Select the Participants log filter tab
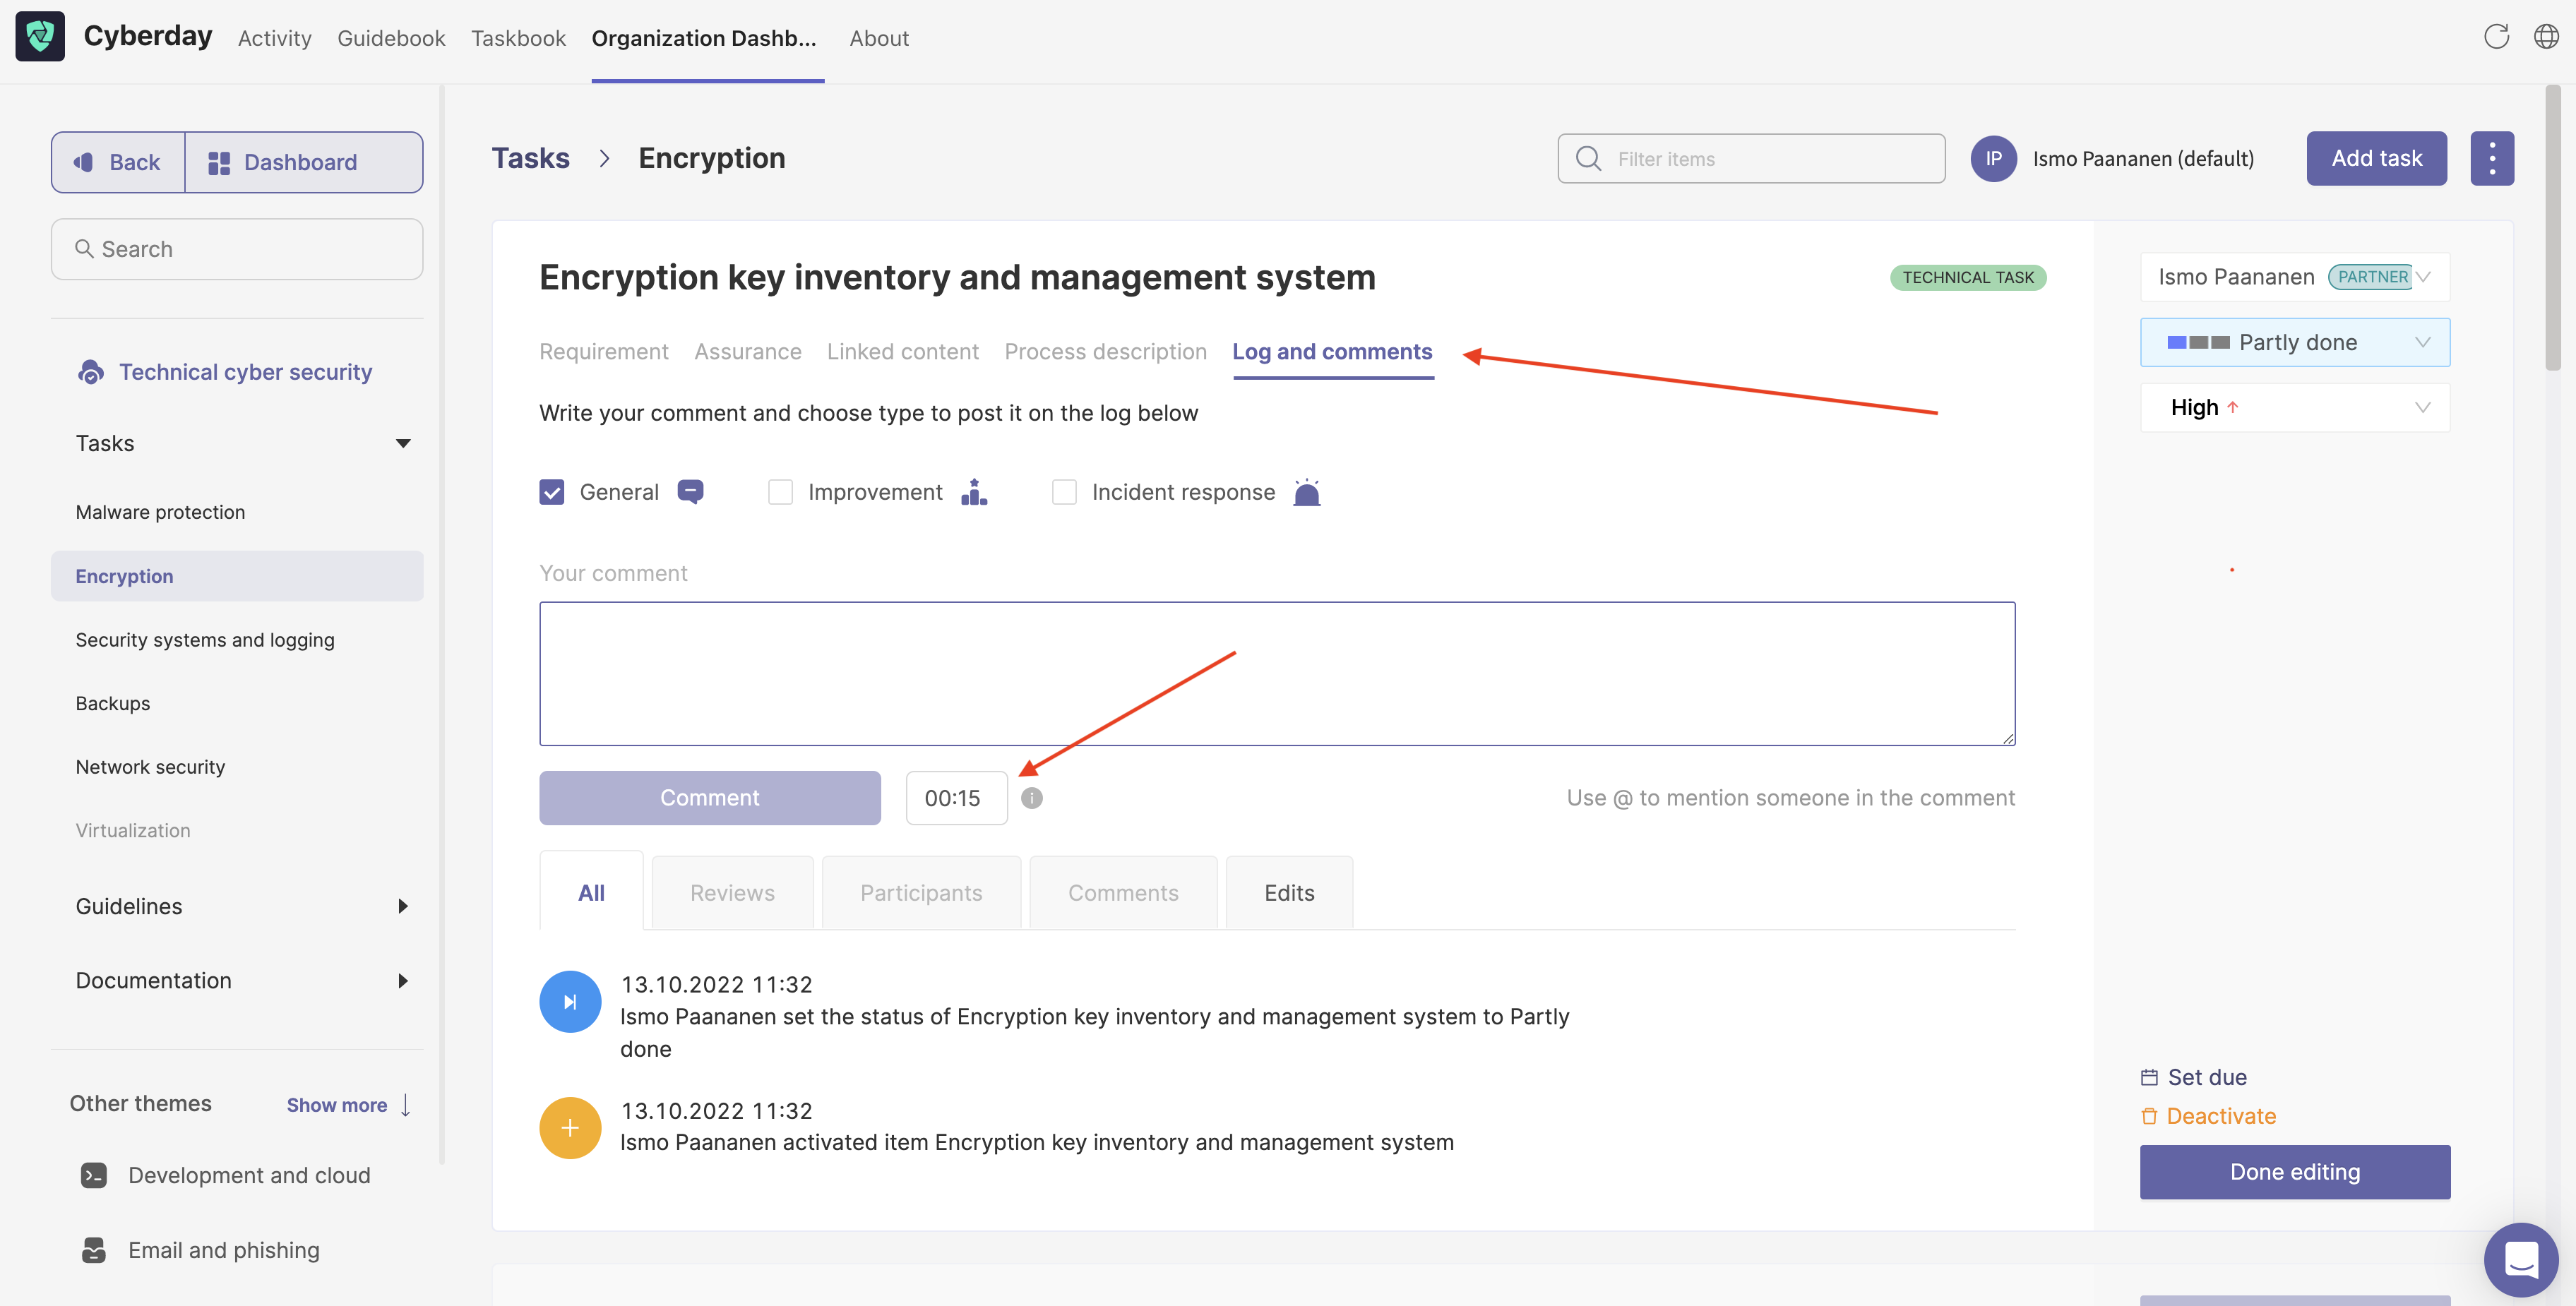This screenshot has height=1306, width=2576. click(x=921, y=893)
